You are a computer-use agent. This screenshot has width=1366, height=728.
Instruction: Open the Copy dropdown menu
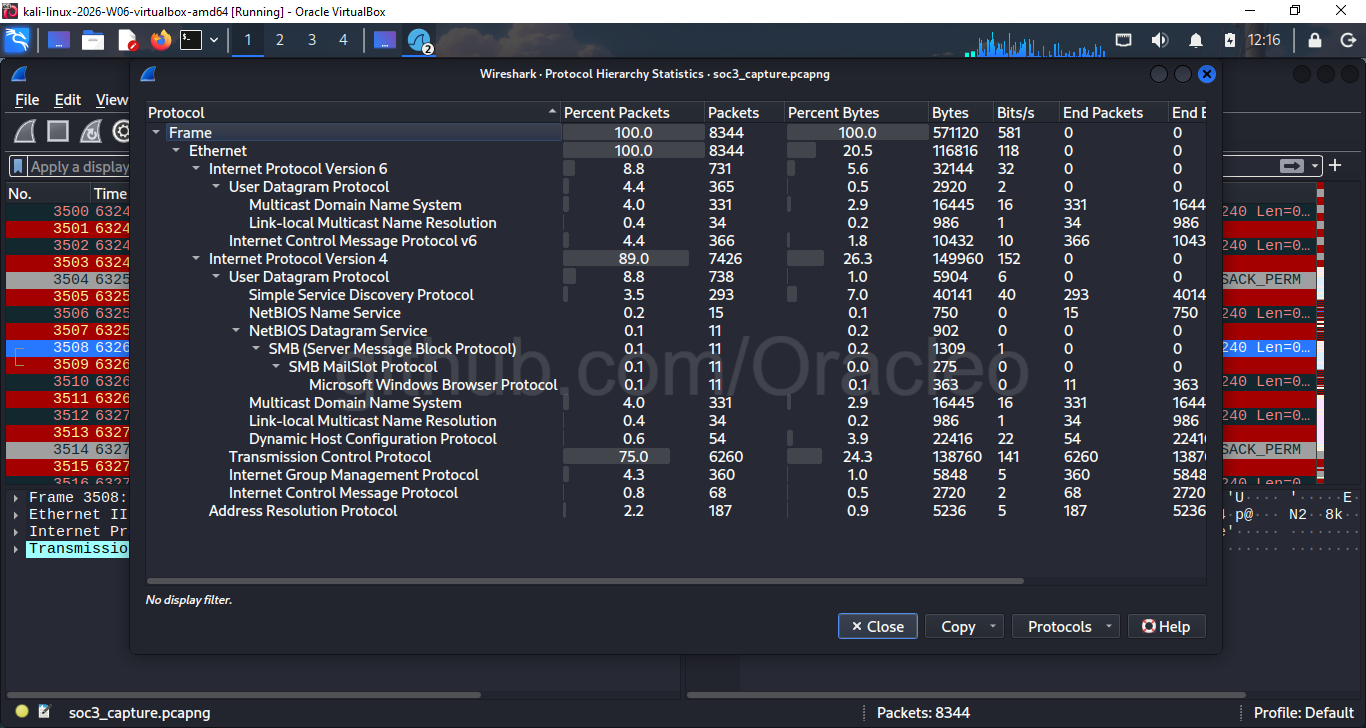point(964,626)
